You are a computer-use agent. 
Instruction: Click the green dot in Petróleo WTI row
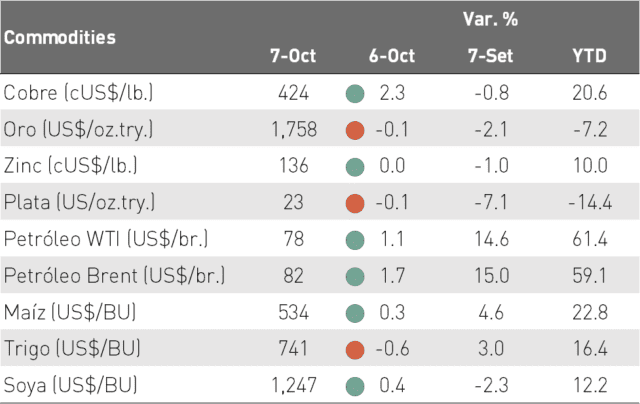coord(355,240)
